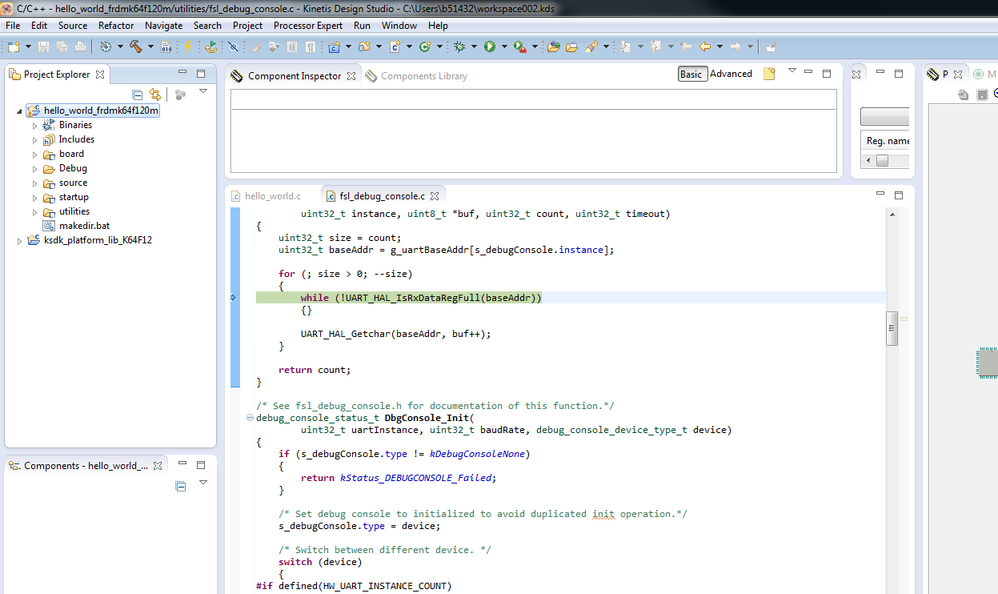
Task: Click the yellow note icon in Component Inspector
Action: (770, 73)
